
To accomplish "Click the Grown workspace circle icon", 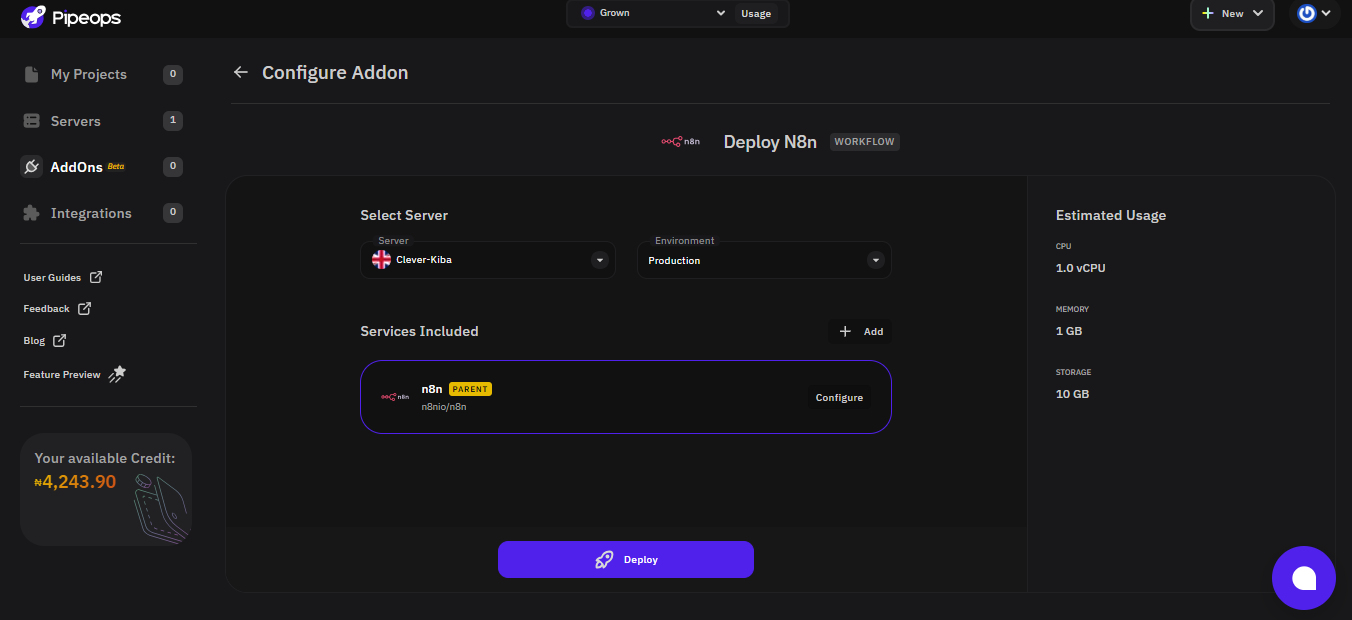I will 588,13.
